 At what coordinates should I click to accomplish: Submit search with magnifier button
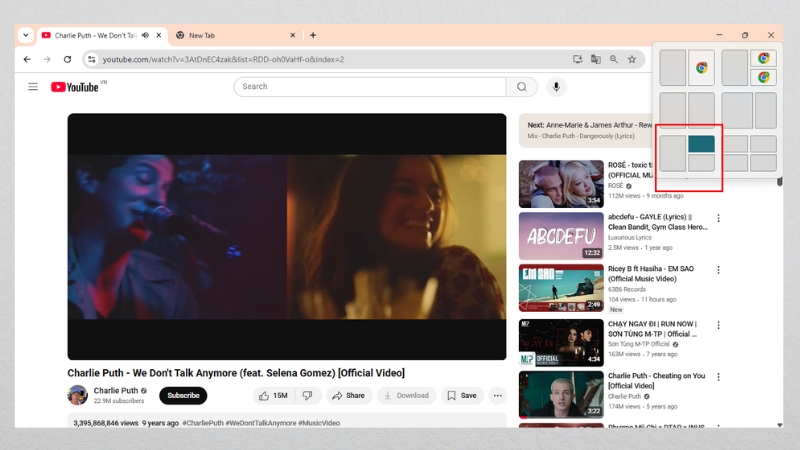point(521,87)
